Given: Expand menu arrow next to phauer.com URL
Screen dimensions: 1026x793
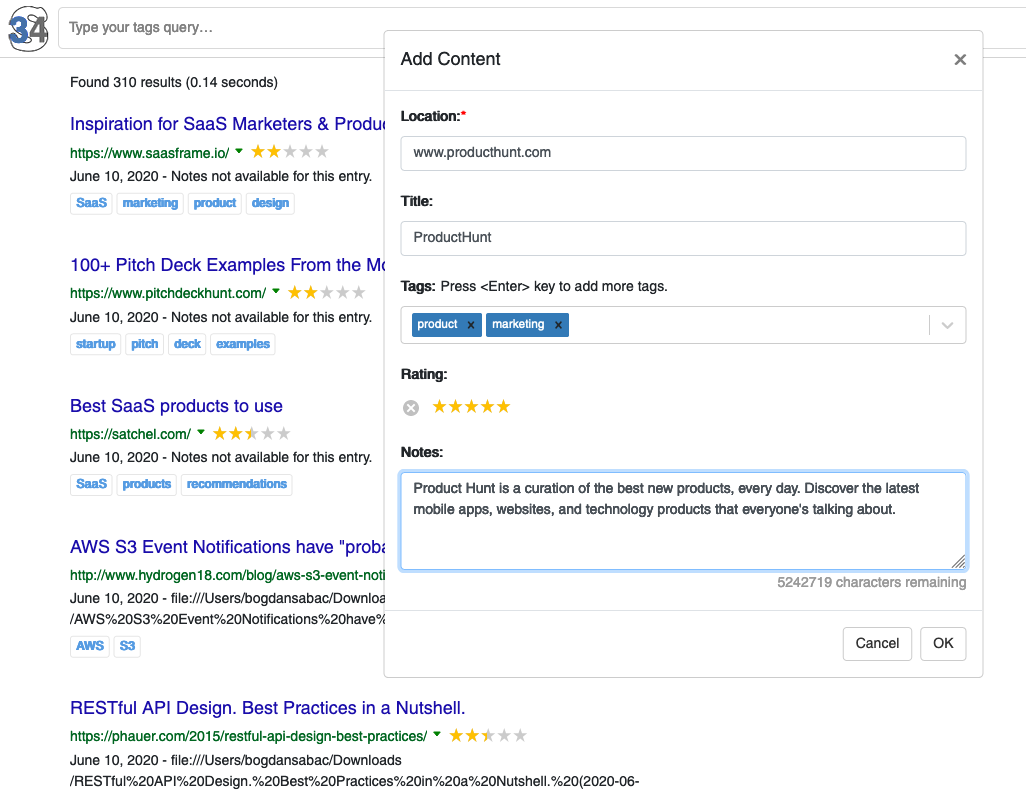Looking at the screenshot, I should pos(437,734).
